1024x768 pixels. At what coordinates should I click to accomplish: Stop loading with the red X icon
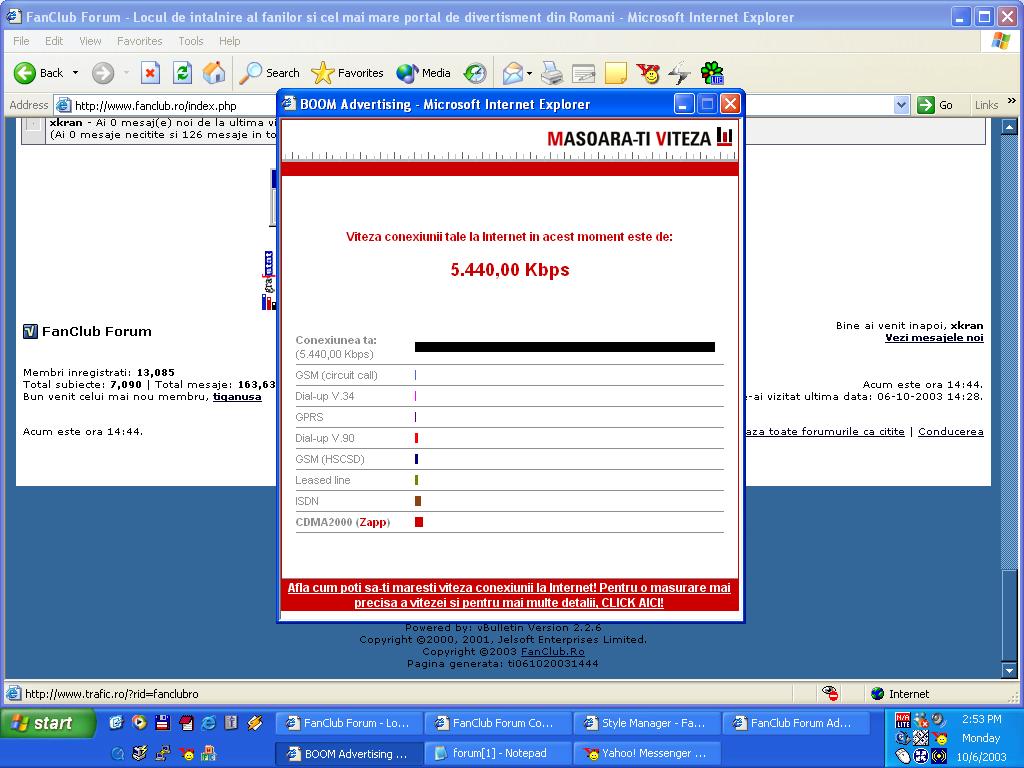click(150, 73)
